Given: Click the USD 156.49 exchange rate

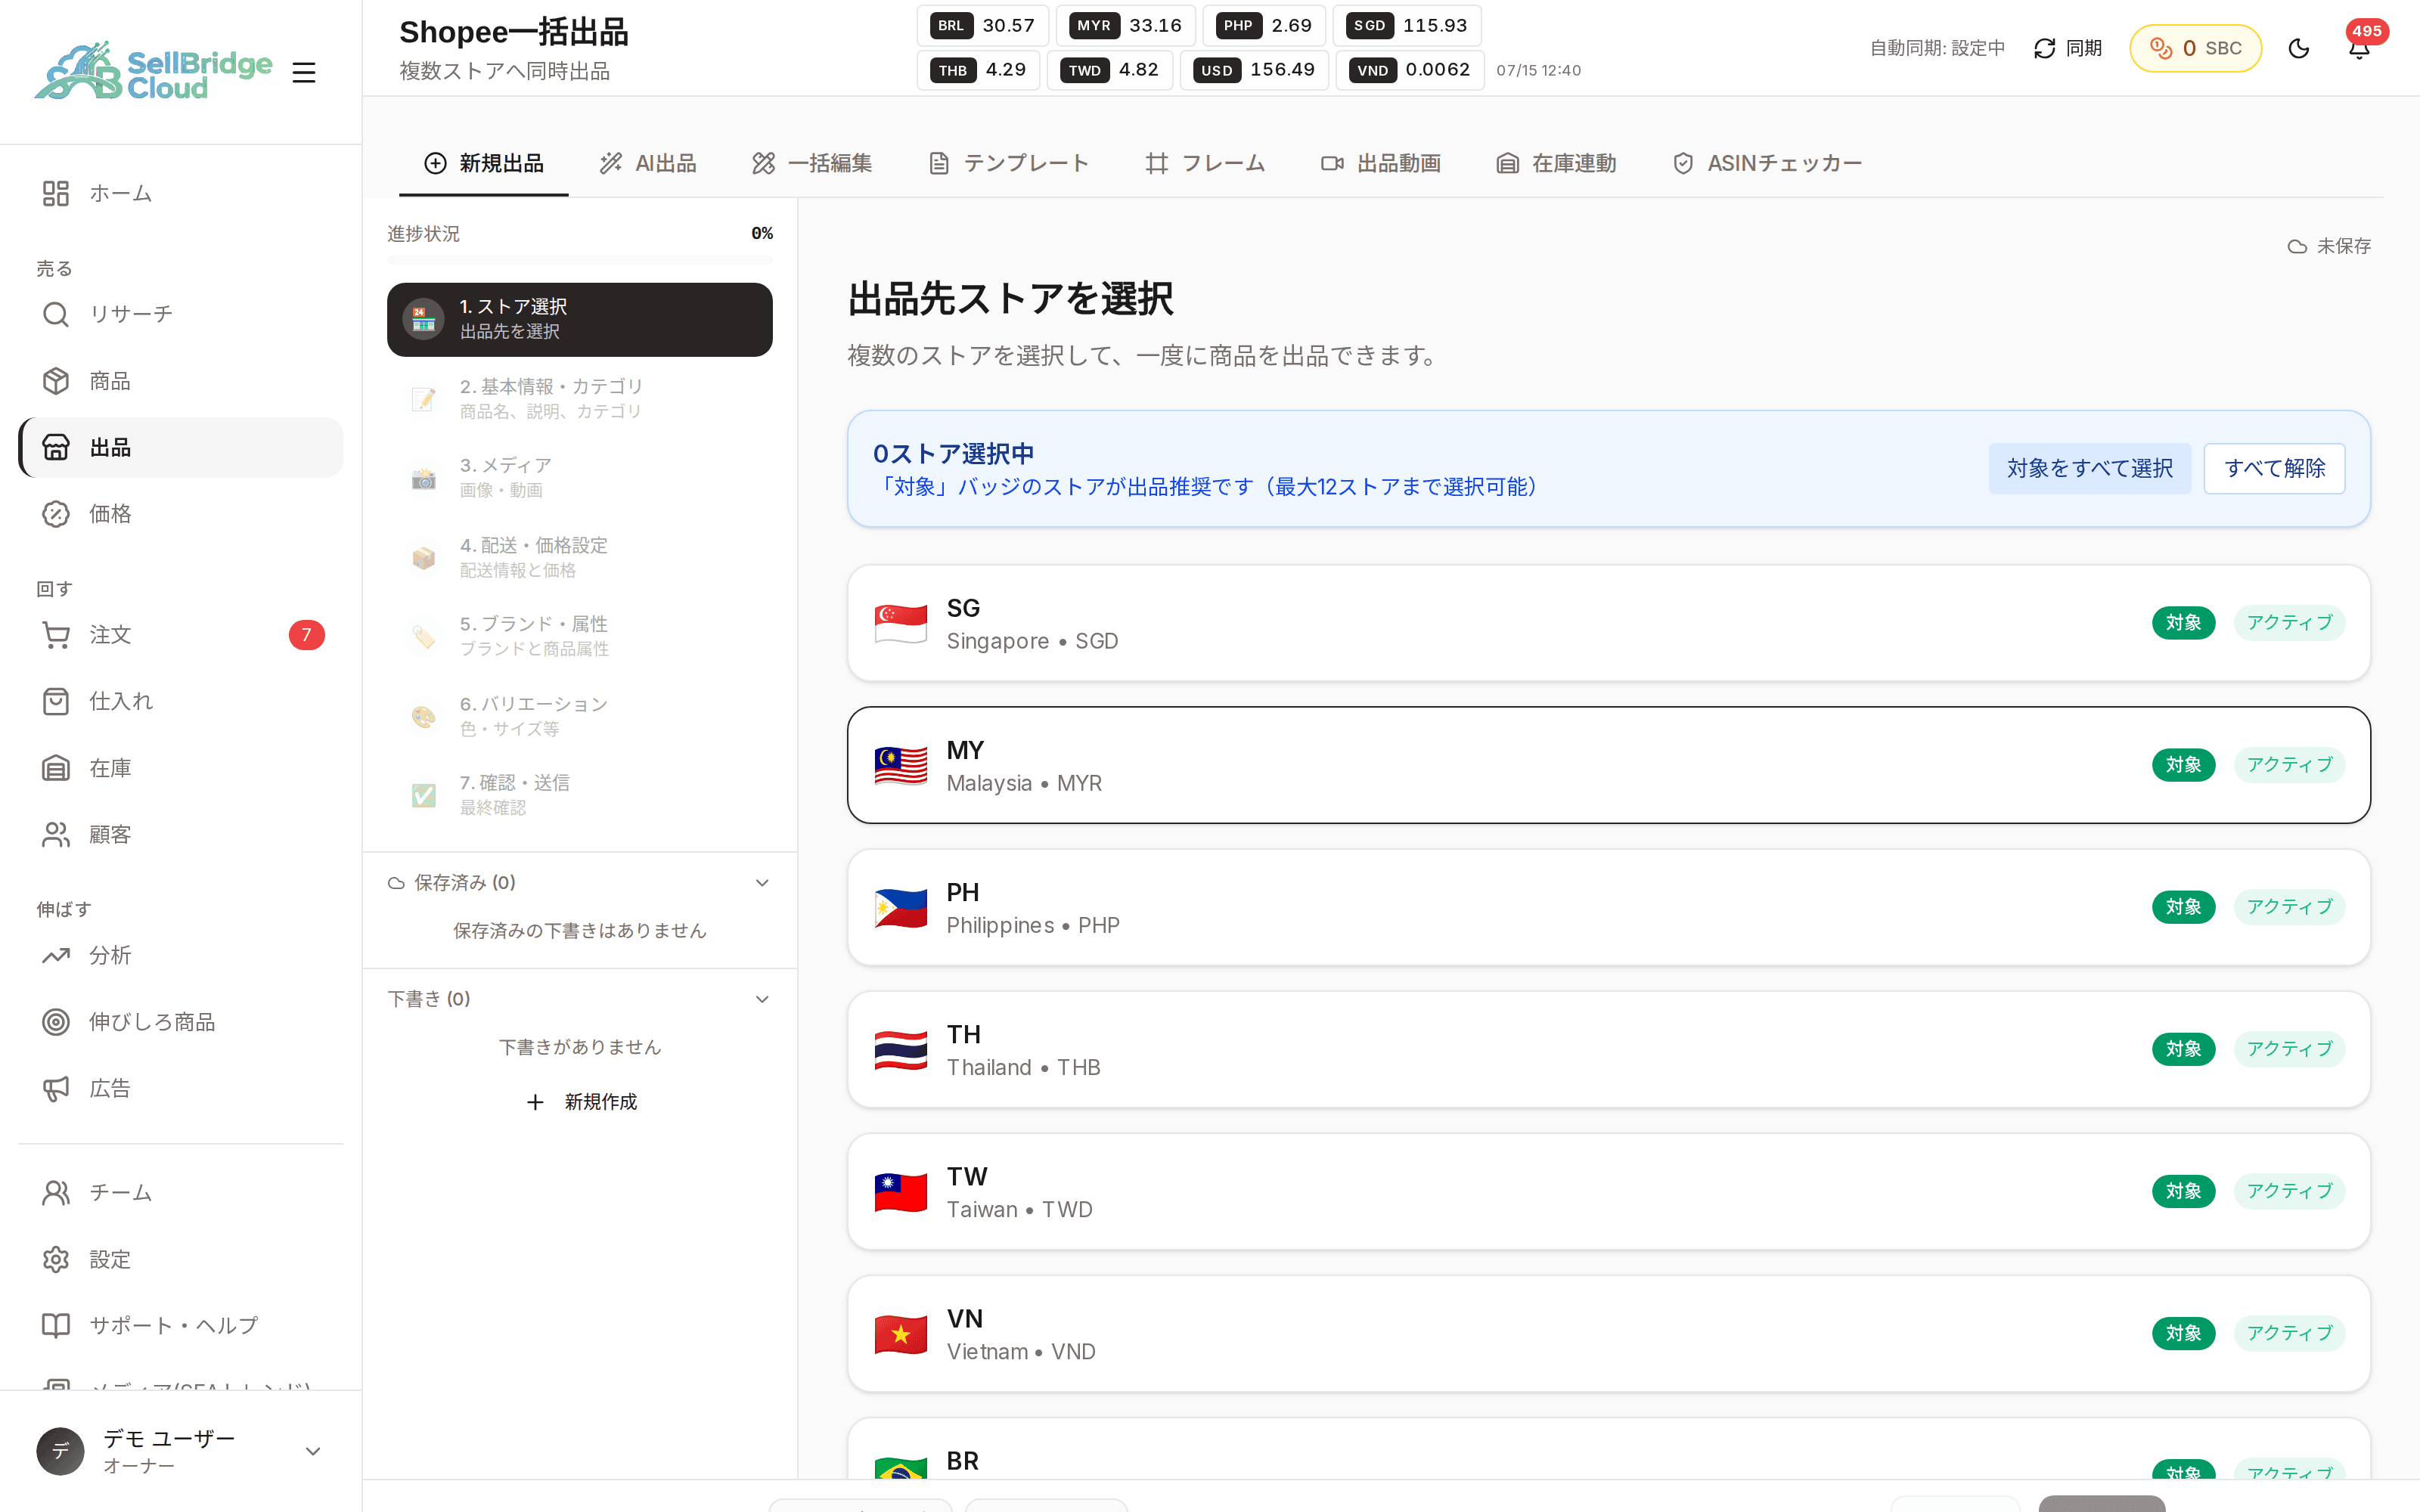Looking at the screenshot, I should [x=1254, y=70].
